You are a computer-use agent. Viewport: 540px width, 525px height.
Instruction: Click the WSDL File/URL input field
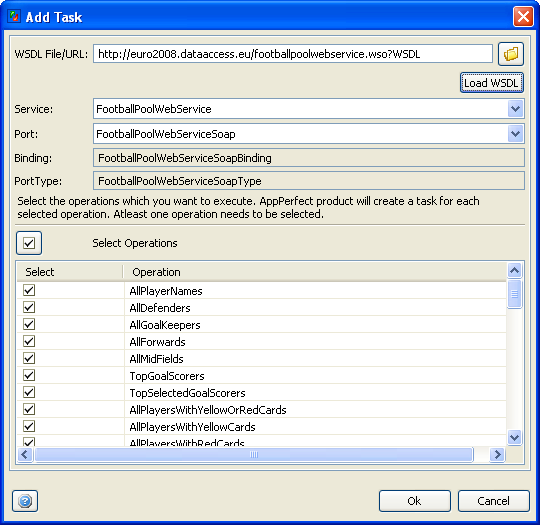[x=293, y=54]
